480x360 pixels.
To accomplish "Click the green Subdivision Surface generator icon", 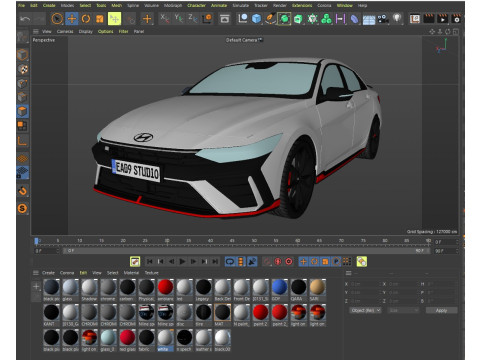I will coord(284,19).
